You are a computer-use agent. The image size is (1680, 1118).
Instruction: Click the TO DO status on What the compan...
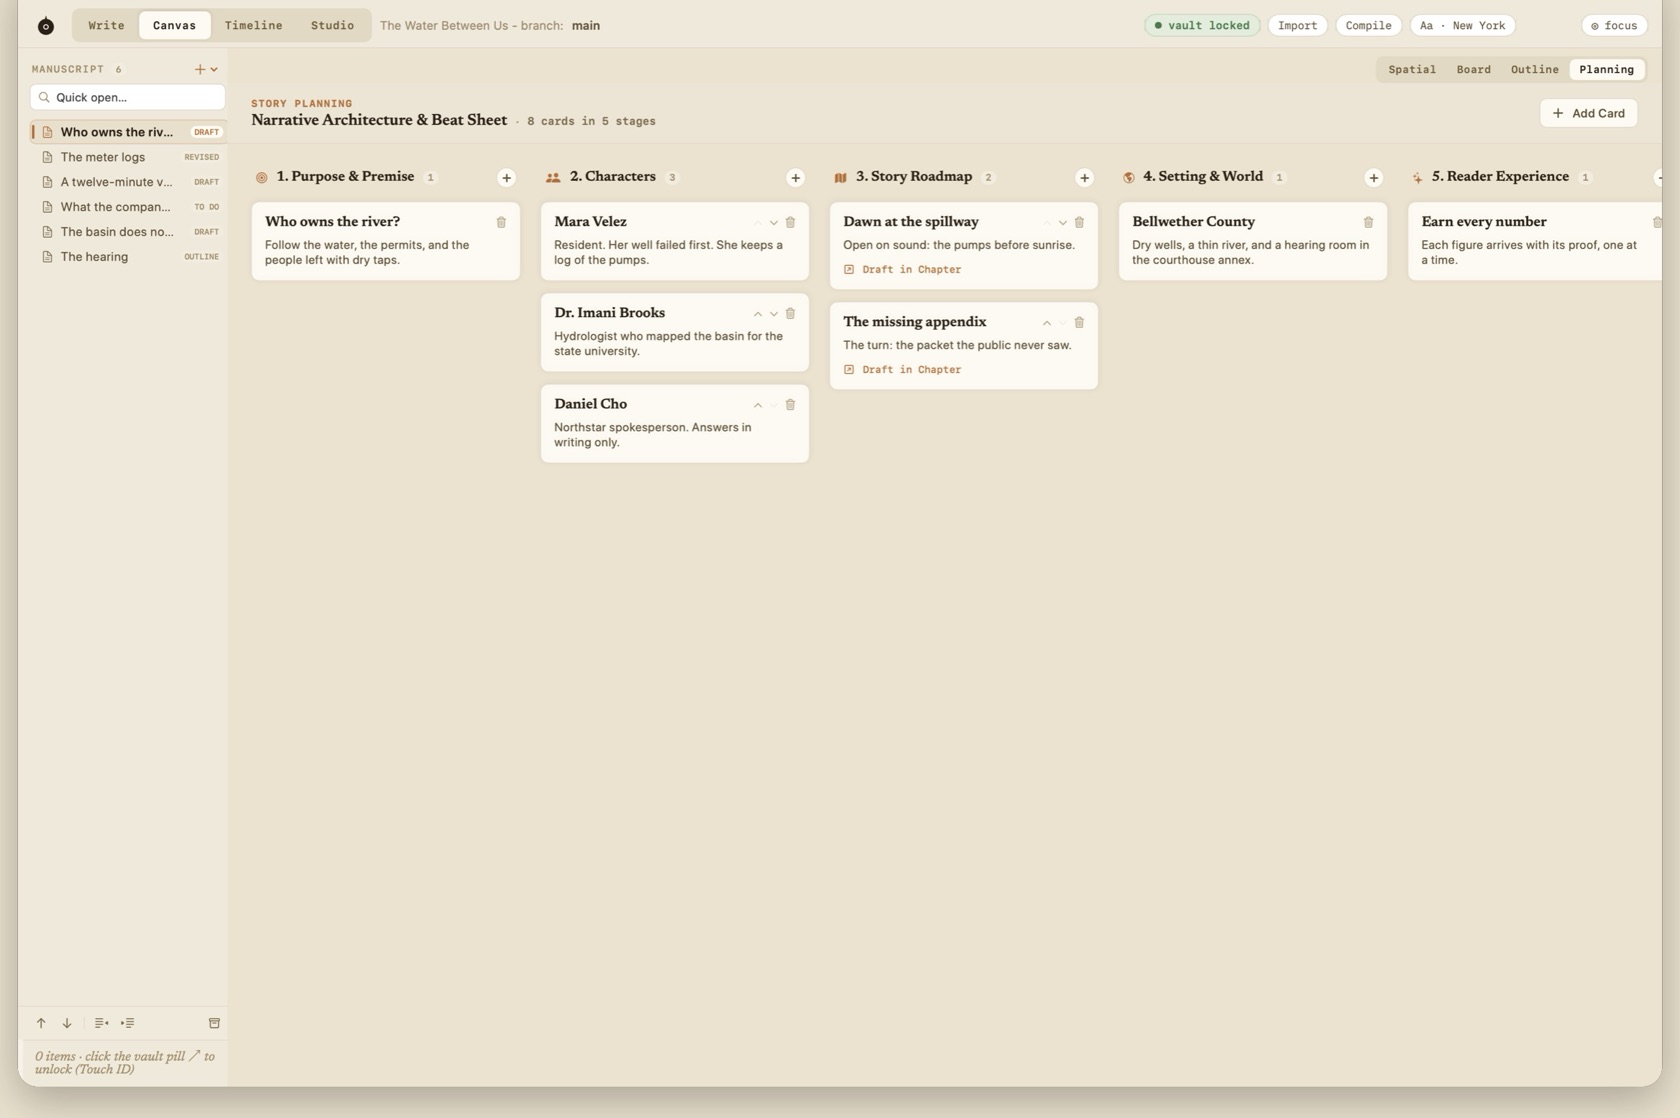[x=206, y=207]
